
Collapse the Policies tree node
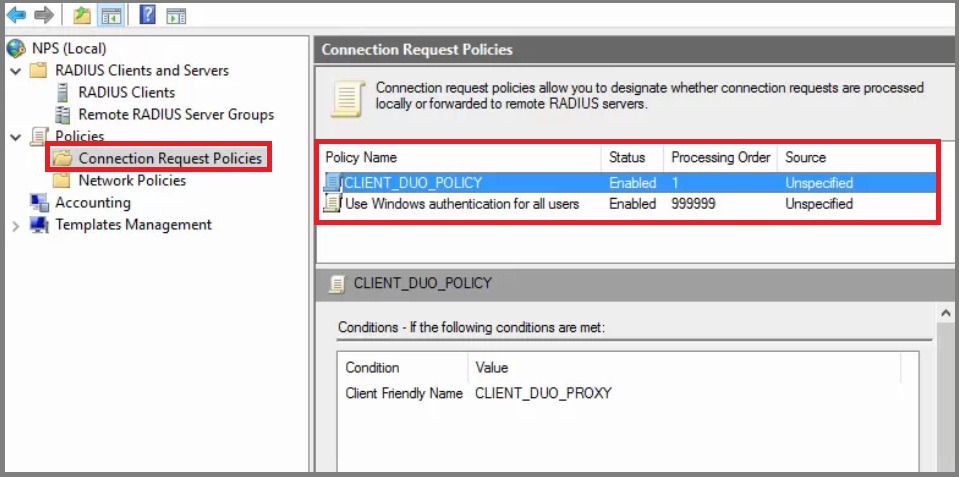pyautogui.click(x=15, y=137)
